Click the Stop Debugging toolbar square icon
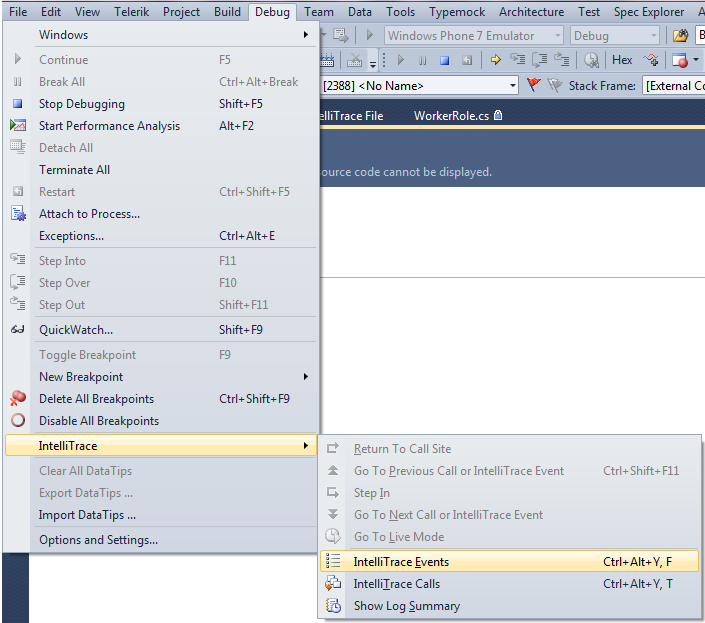 tap(445, 60)
